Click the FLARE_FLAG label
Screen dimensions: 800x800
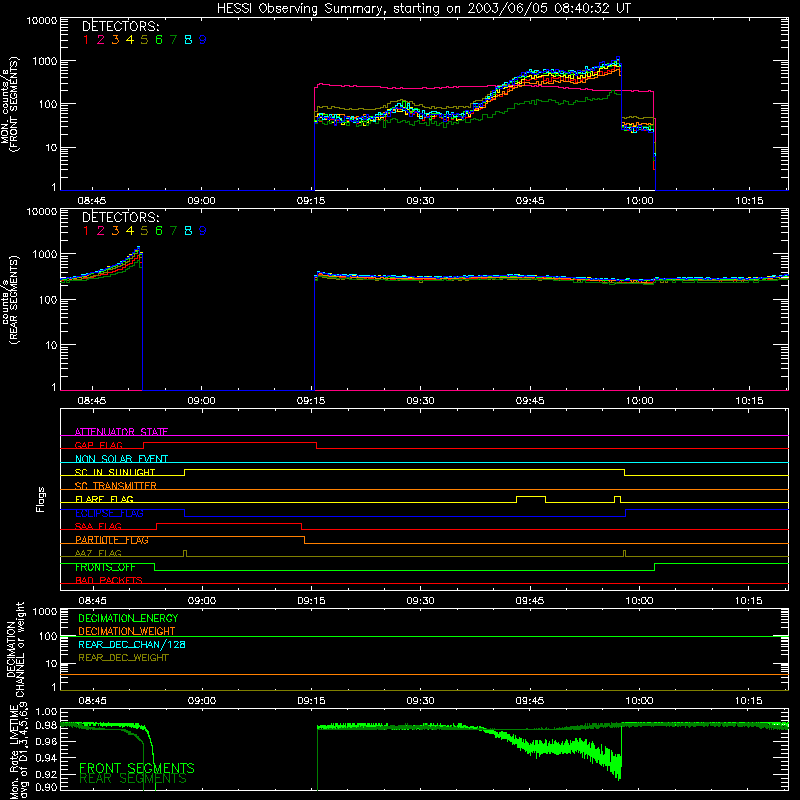pyautogui.click(x=104, y=499)
